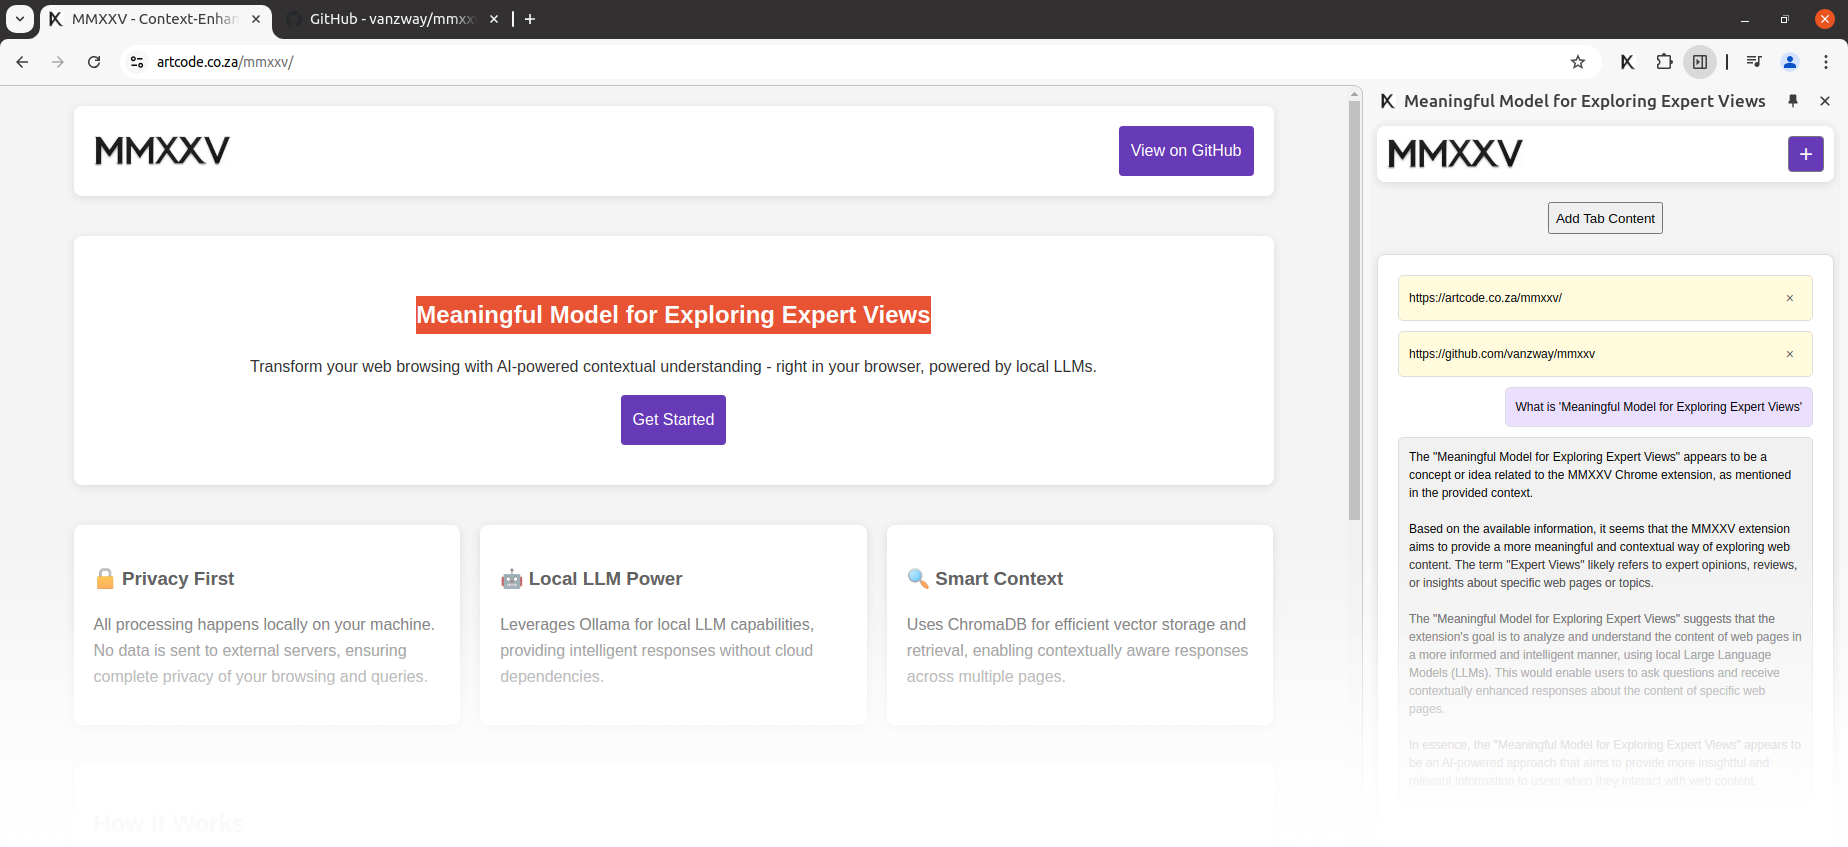The height and width of the screenshot is (847, 1848).
Task: Close the MMXXV browser tab
Action: tap(256, 19)
